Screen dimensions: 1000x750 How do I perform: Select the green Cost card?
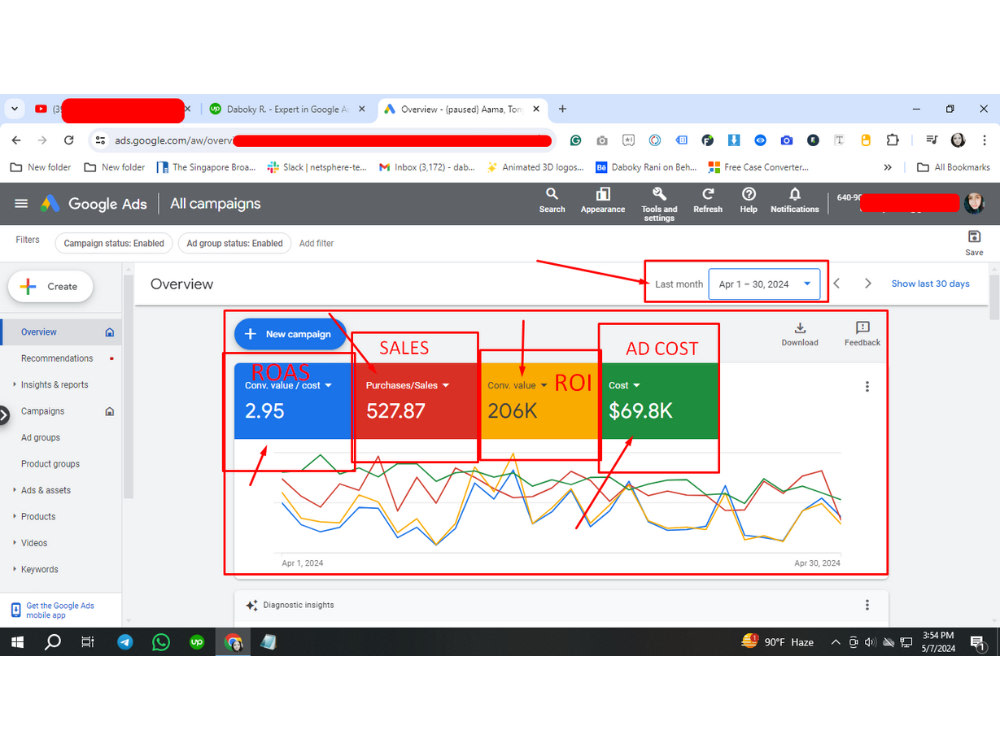[x=659, y=401]
